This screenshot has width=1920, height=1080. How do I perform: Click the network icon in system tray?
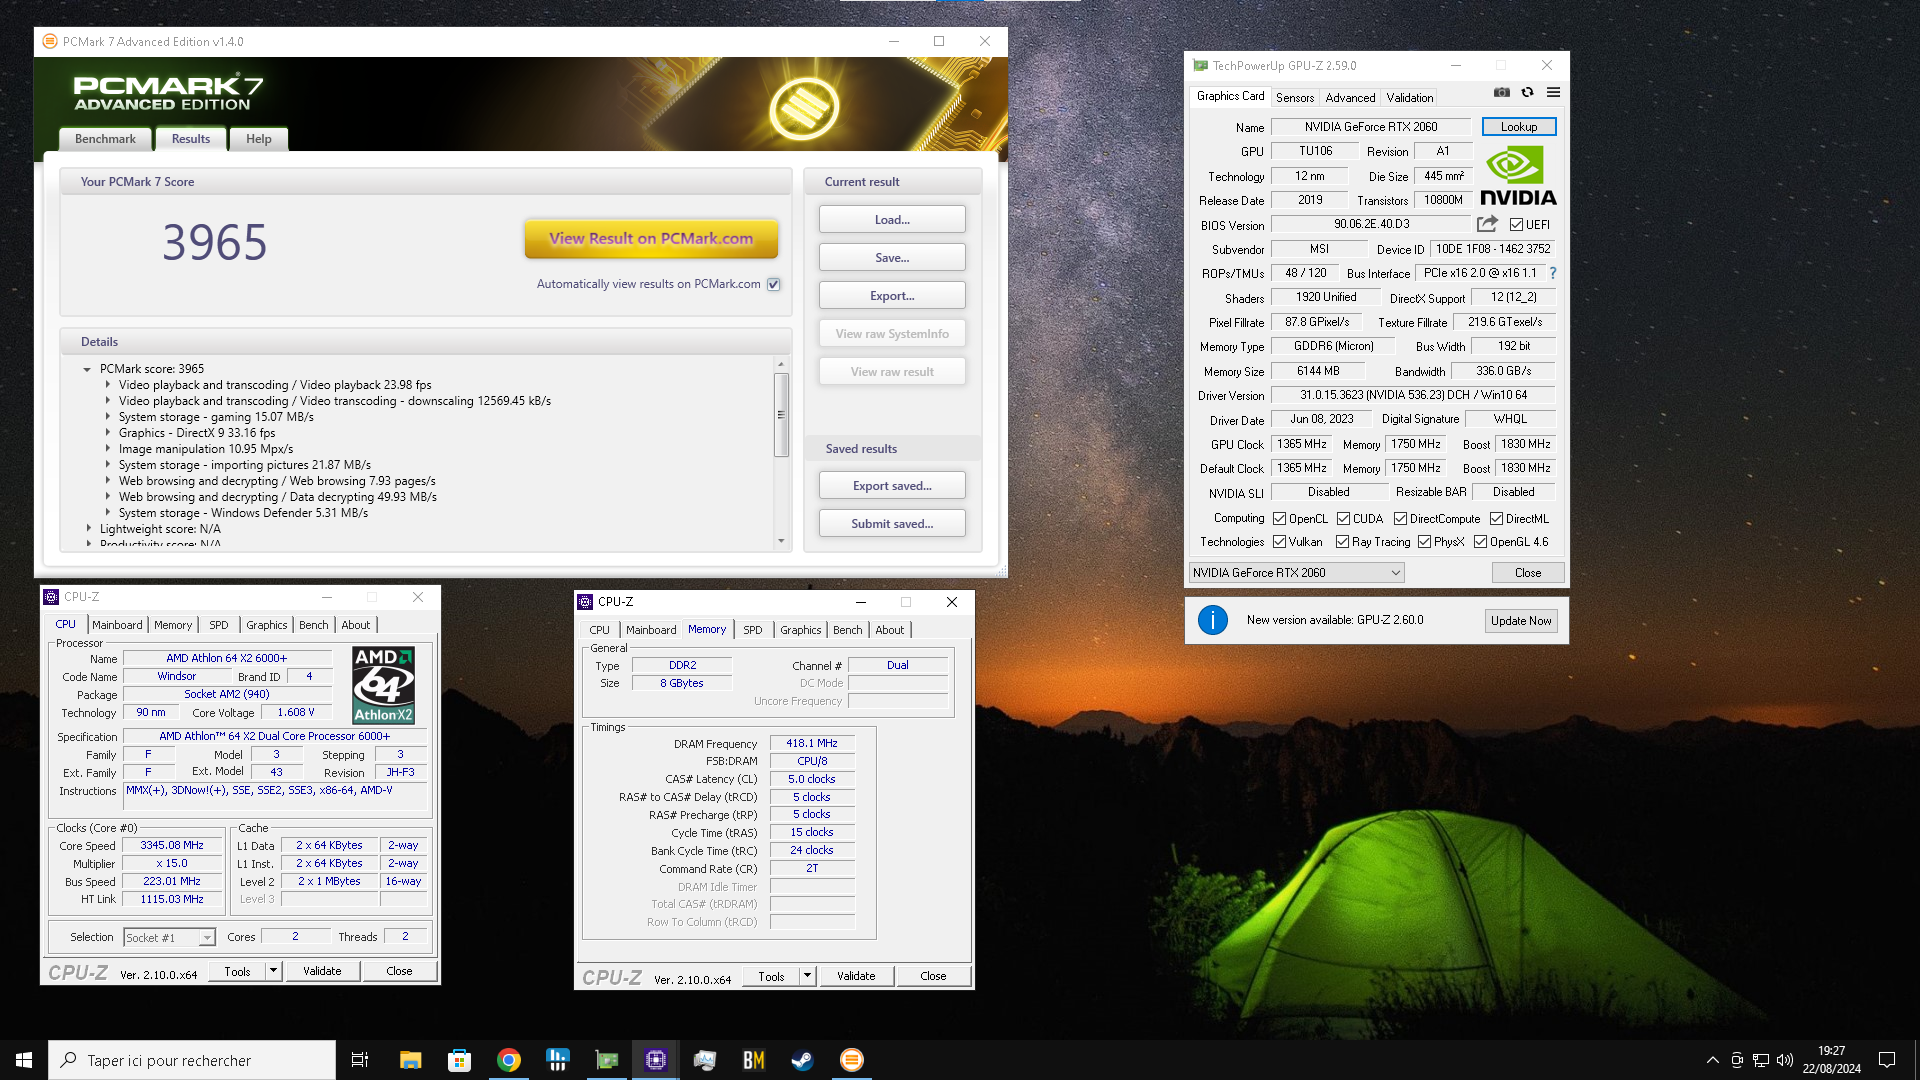pyautogui.click(x=1761, y=1060)
